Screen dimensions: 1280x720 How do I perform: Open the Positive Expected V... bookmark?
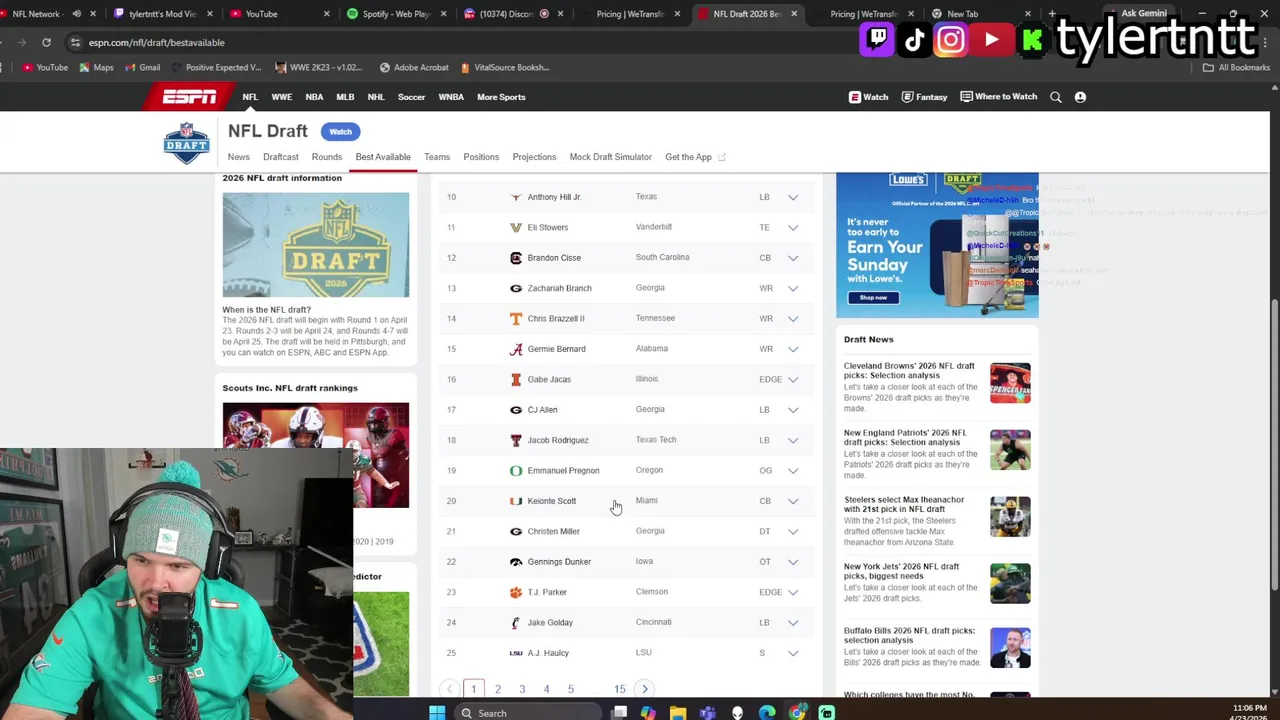point(216,67)
